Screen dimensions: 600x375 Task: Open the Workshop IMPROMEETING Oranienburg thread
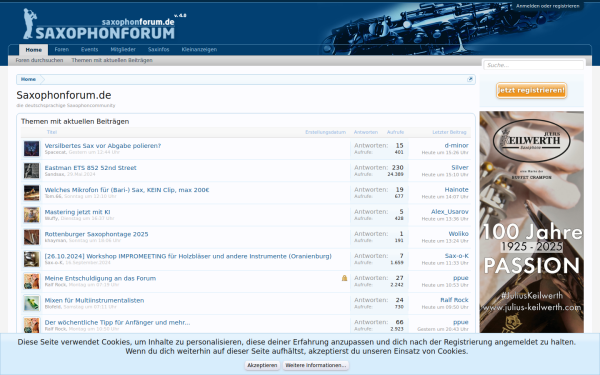tap(188, 256)
